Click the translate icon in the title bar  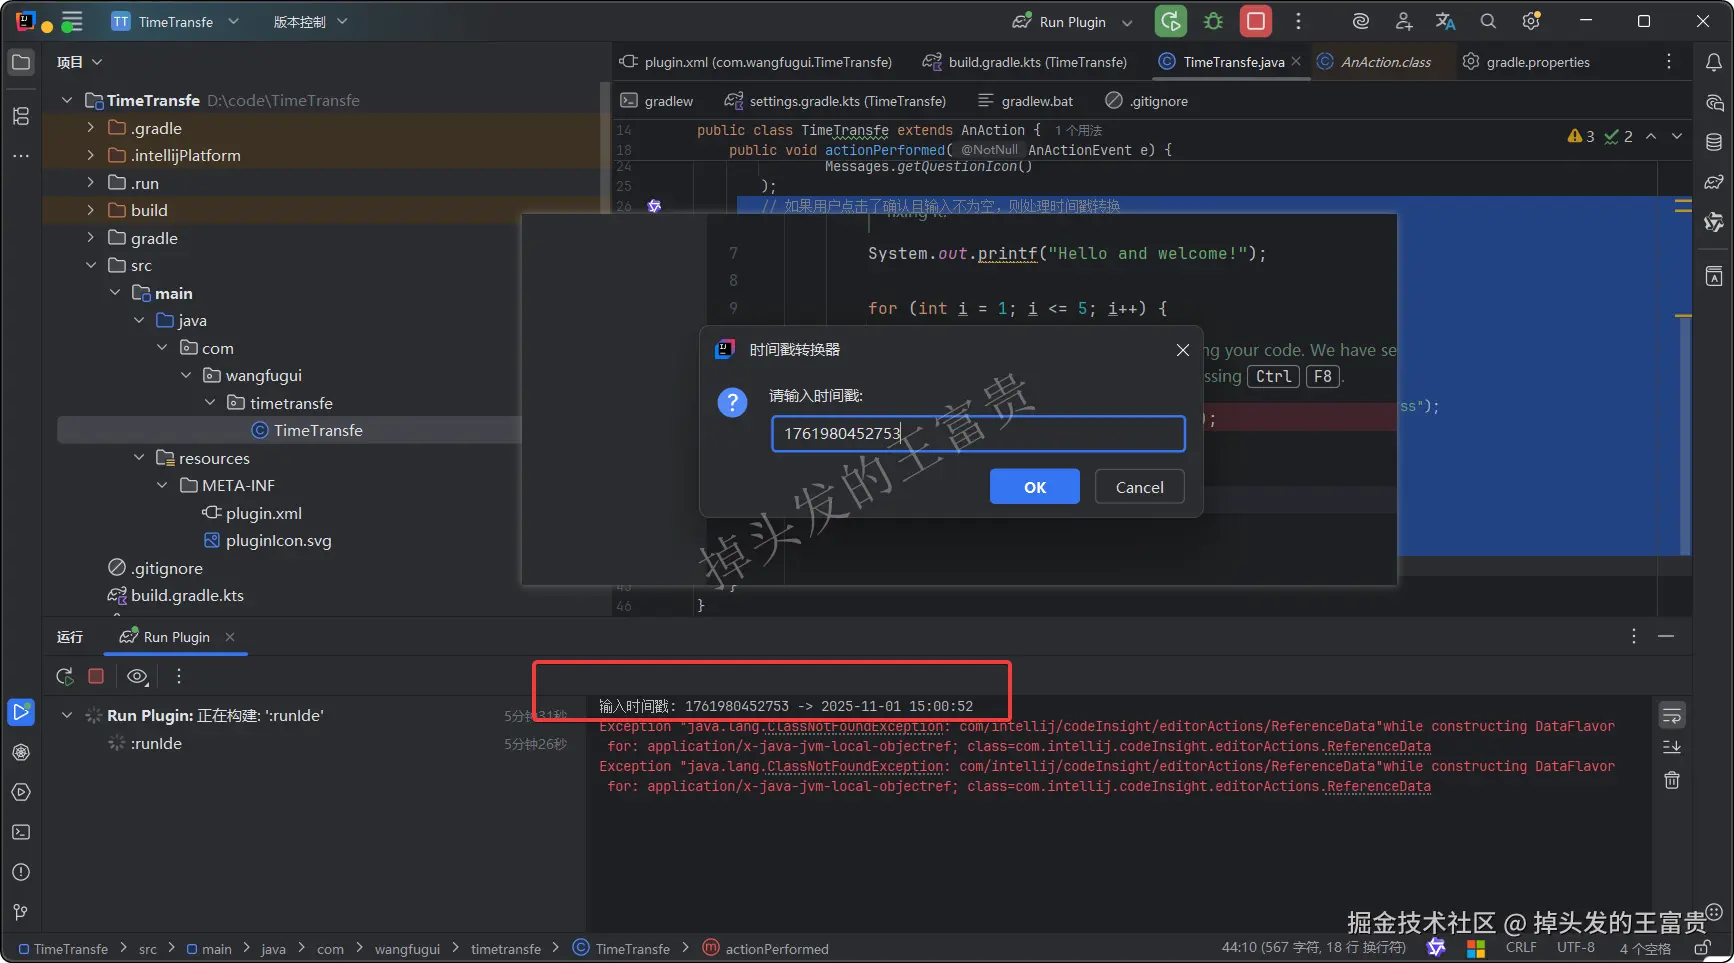point(1445,21)
